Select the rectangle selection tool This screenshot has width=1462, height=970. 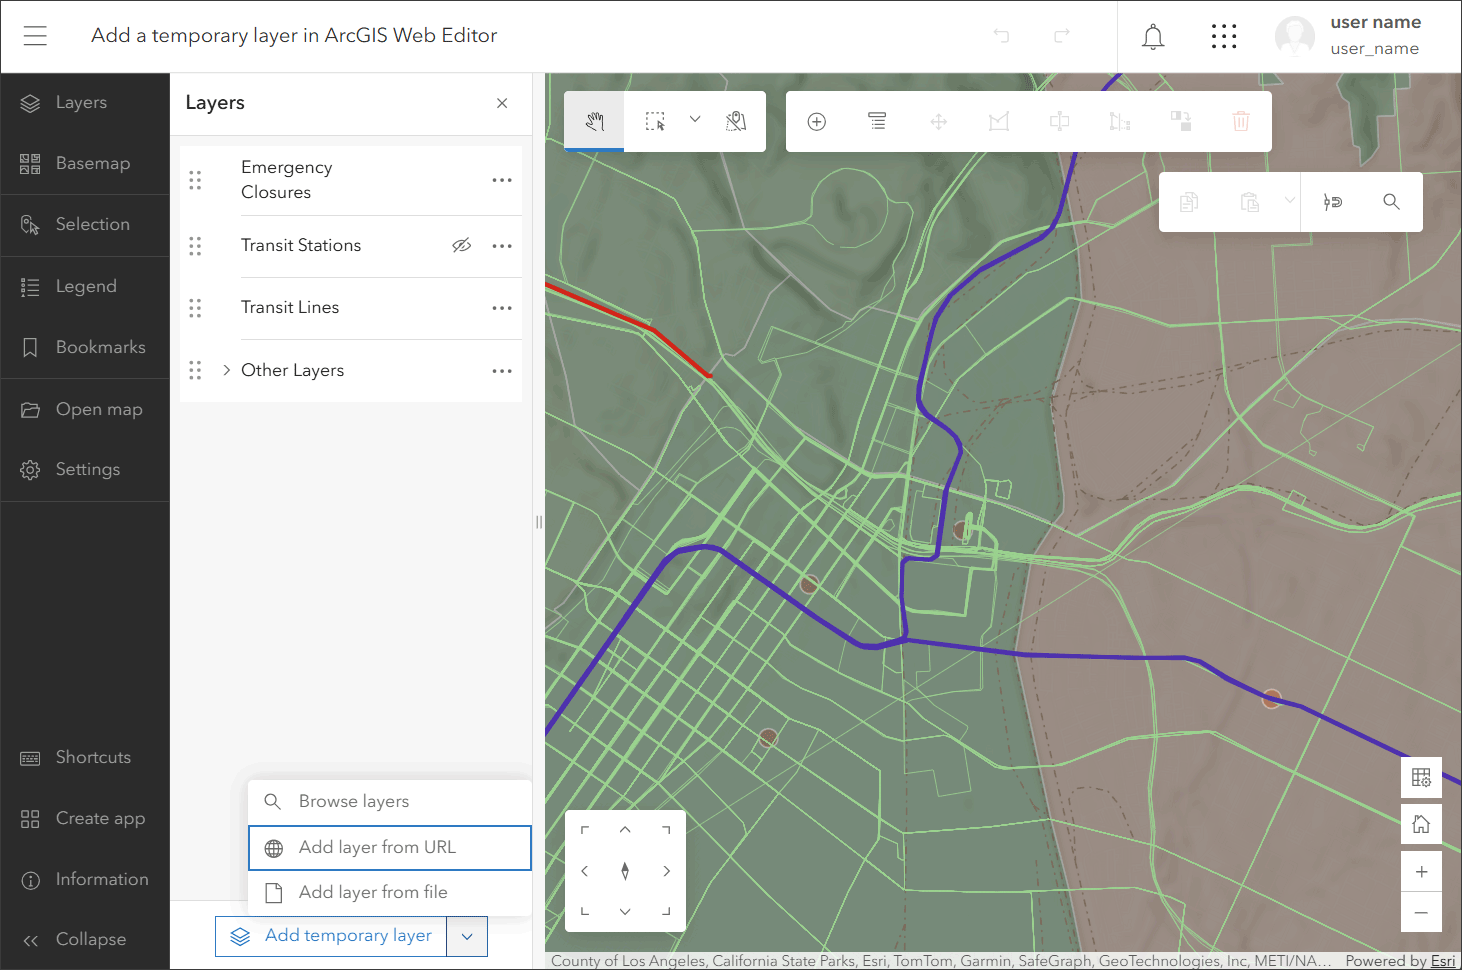click(x=655, y=121)
